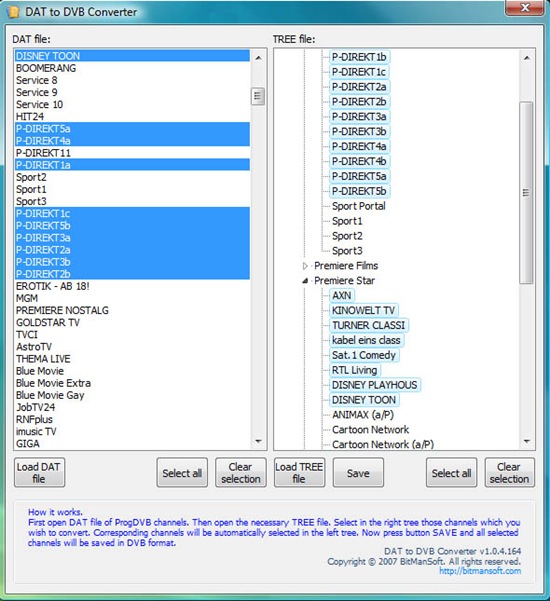This screenshot has width=550, height=601.
Task: Click Select all under the DAT list
Action: click(182, 473)
